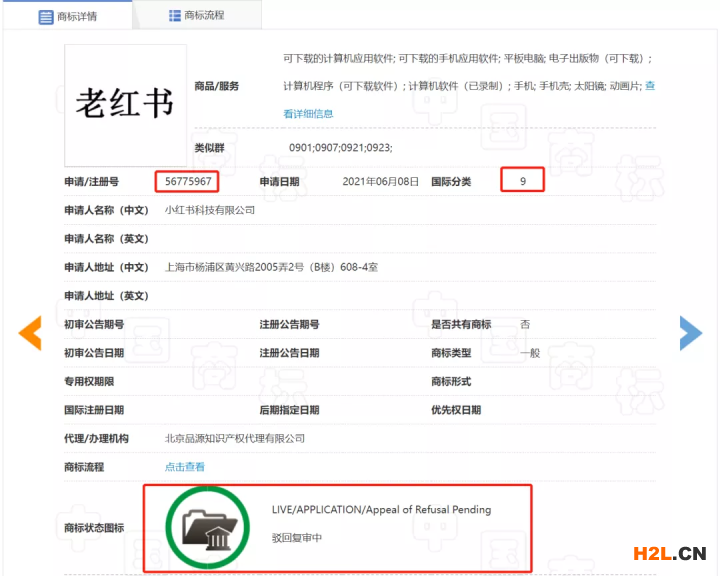Click the 代理/办理机构 label

96,438
